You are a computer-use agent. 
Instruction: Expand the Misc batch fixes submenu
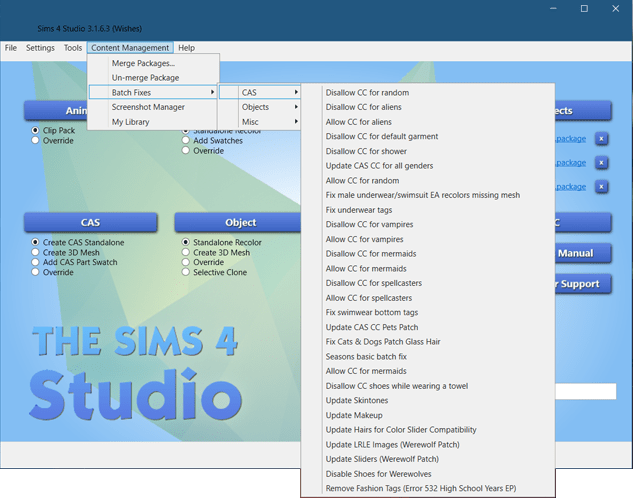tap(260, 122)
